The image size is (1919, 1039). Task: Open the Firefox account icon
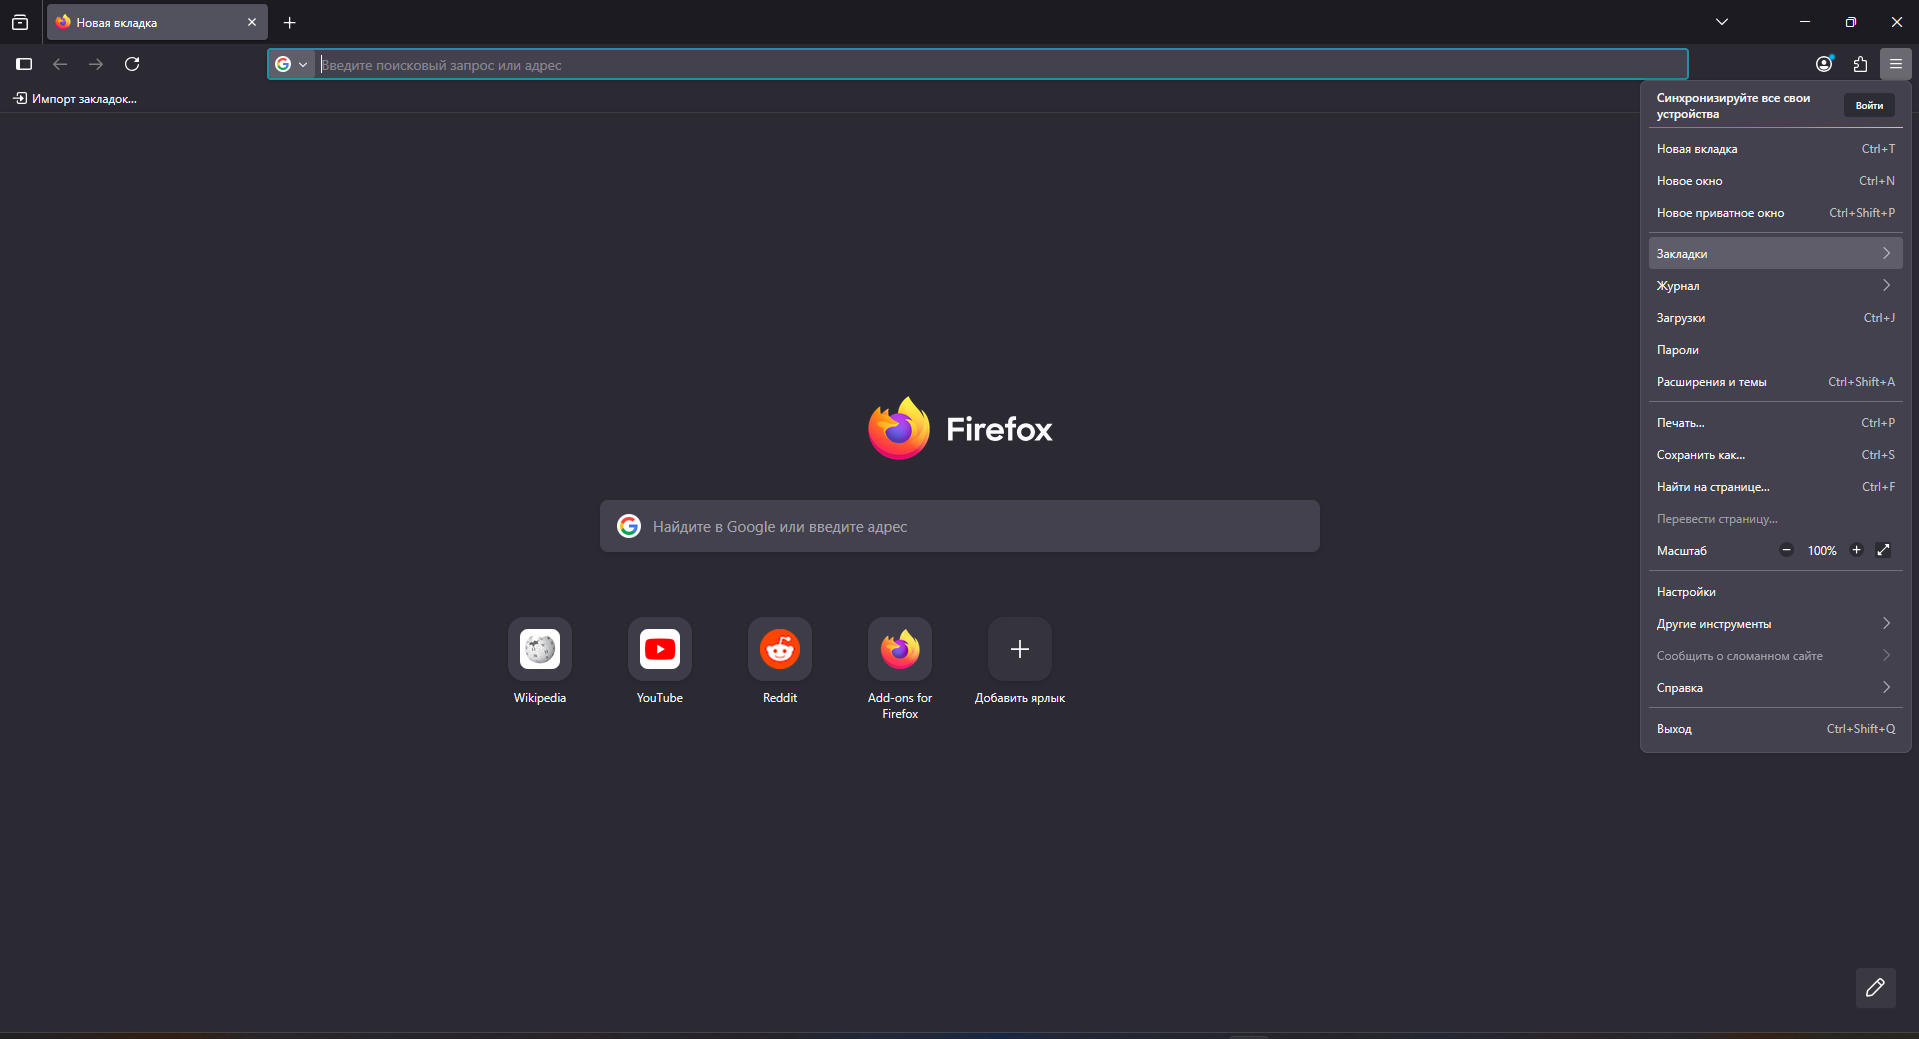(1824, 64)
